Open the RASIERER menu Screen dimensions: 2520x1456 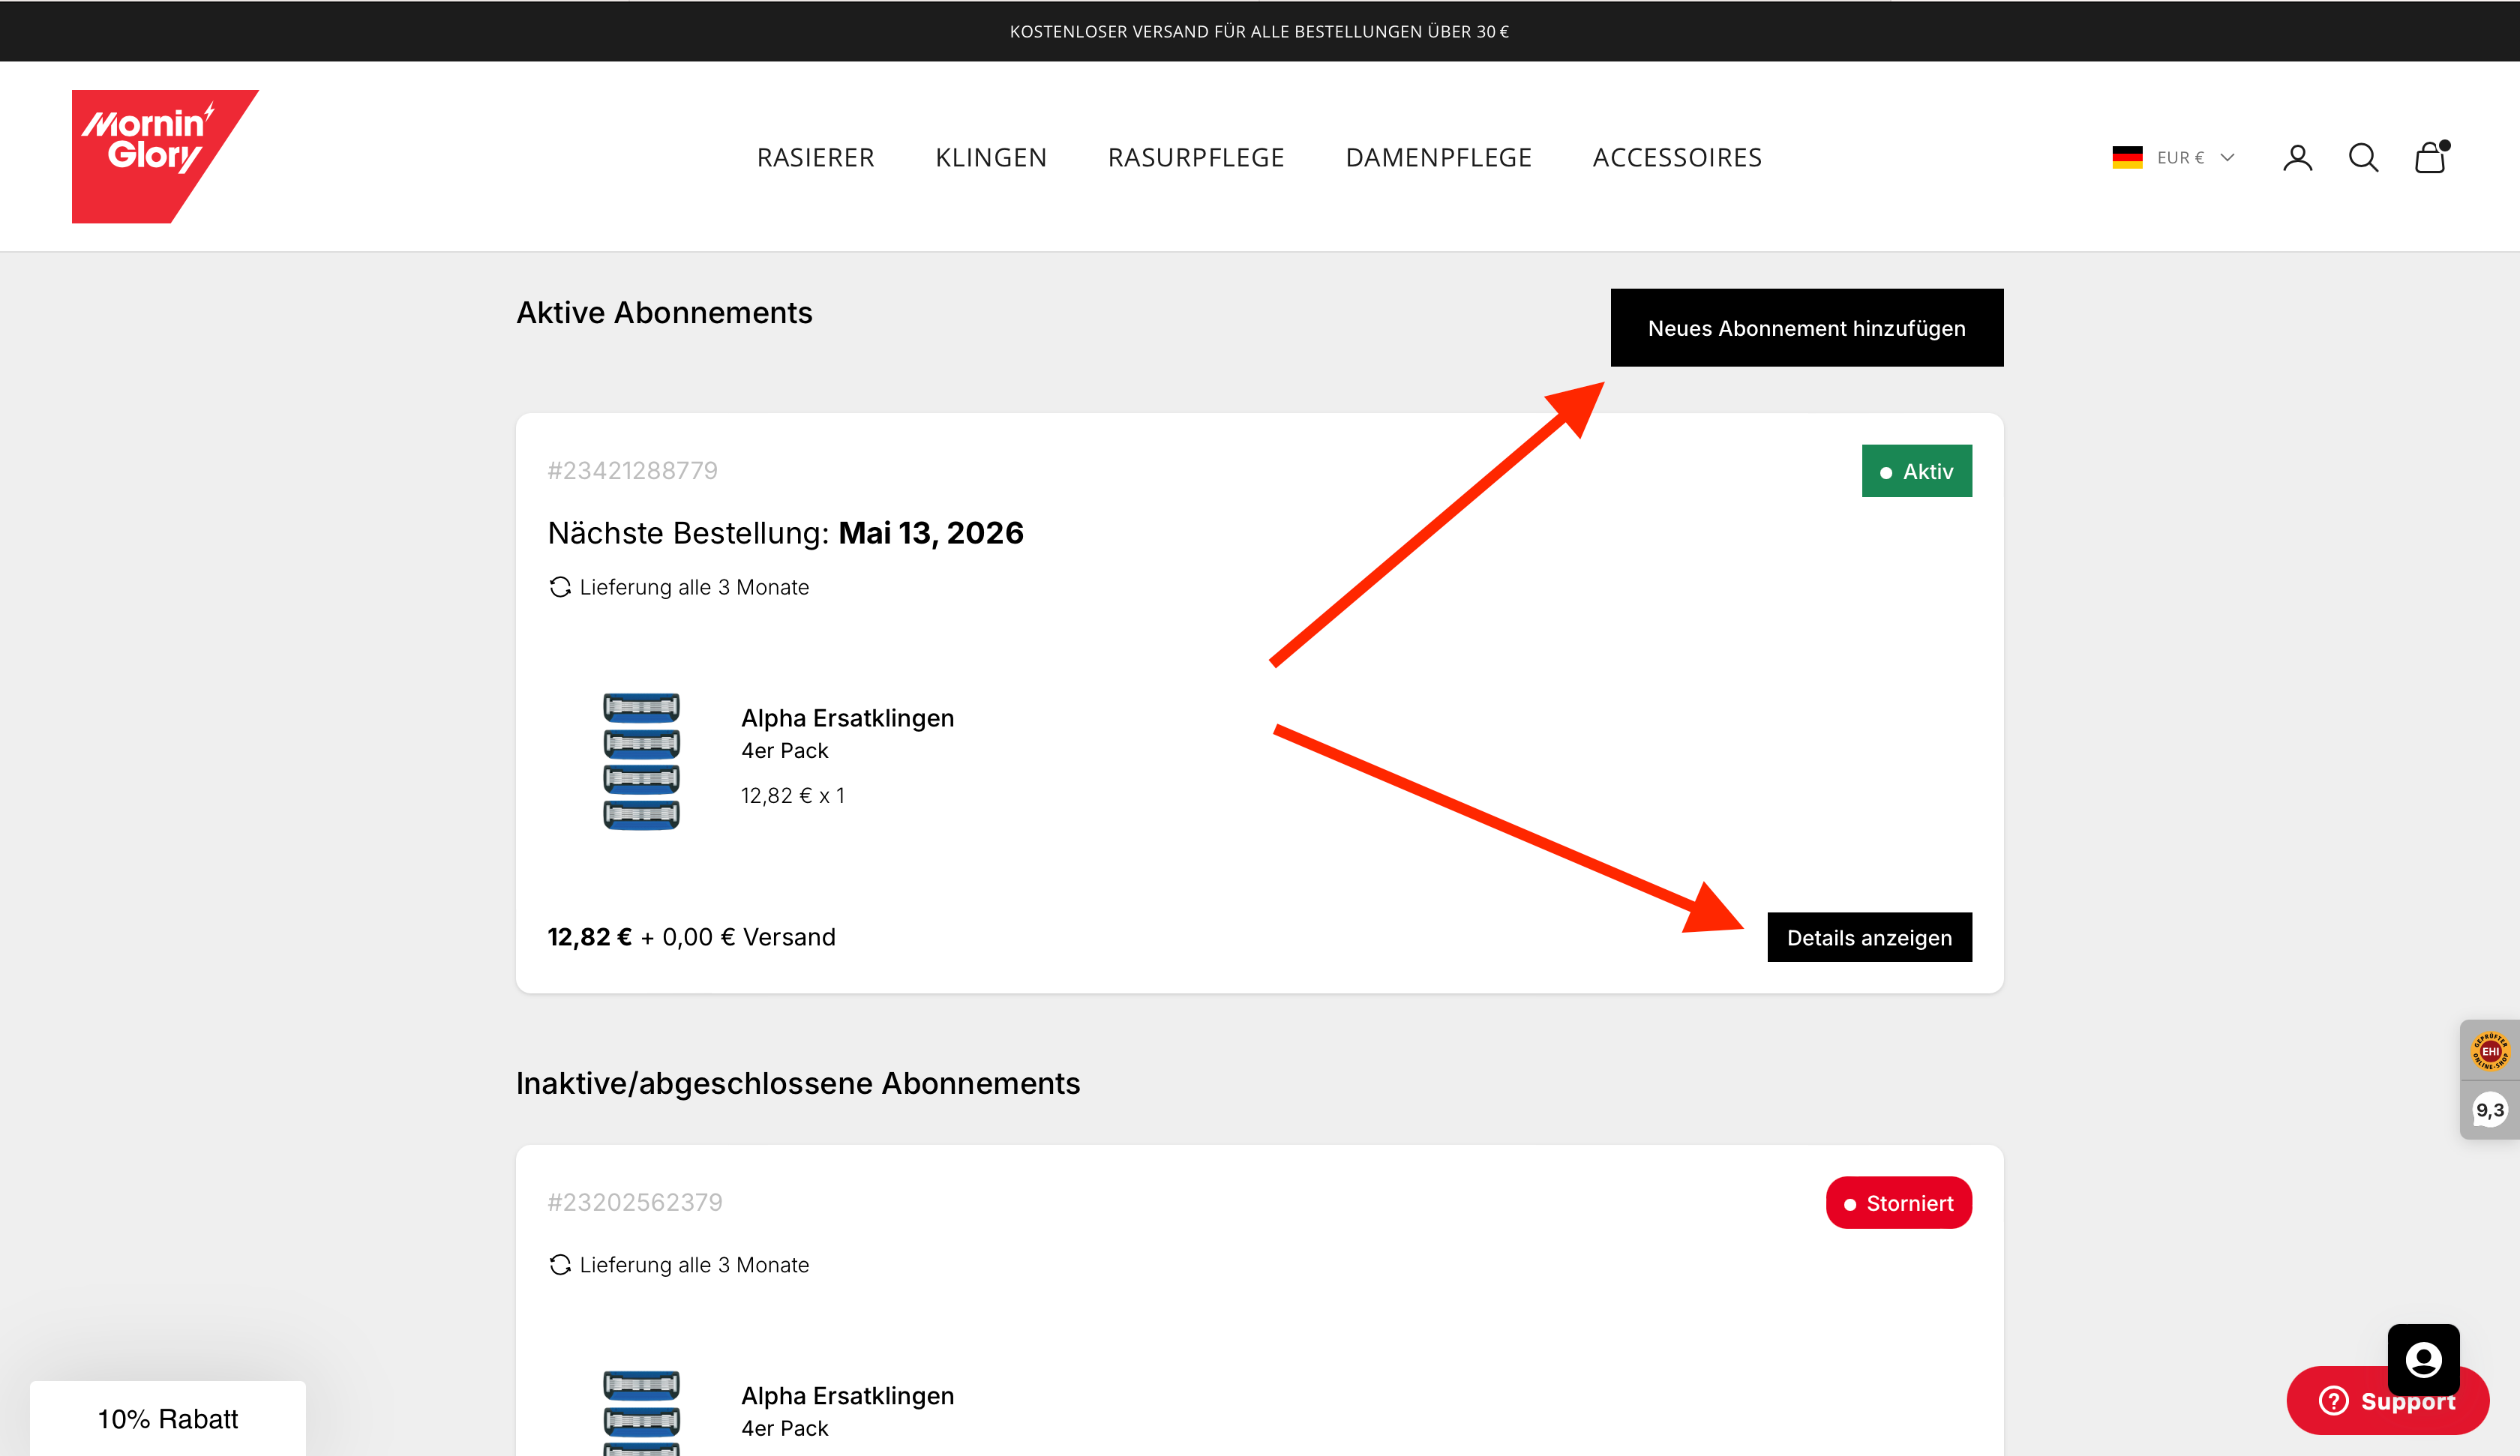815,158
